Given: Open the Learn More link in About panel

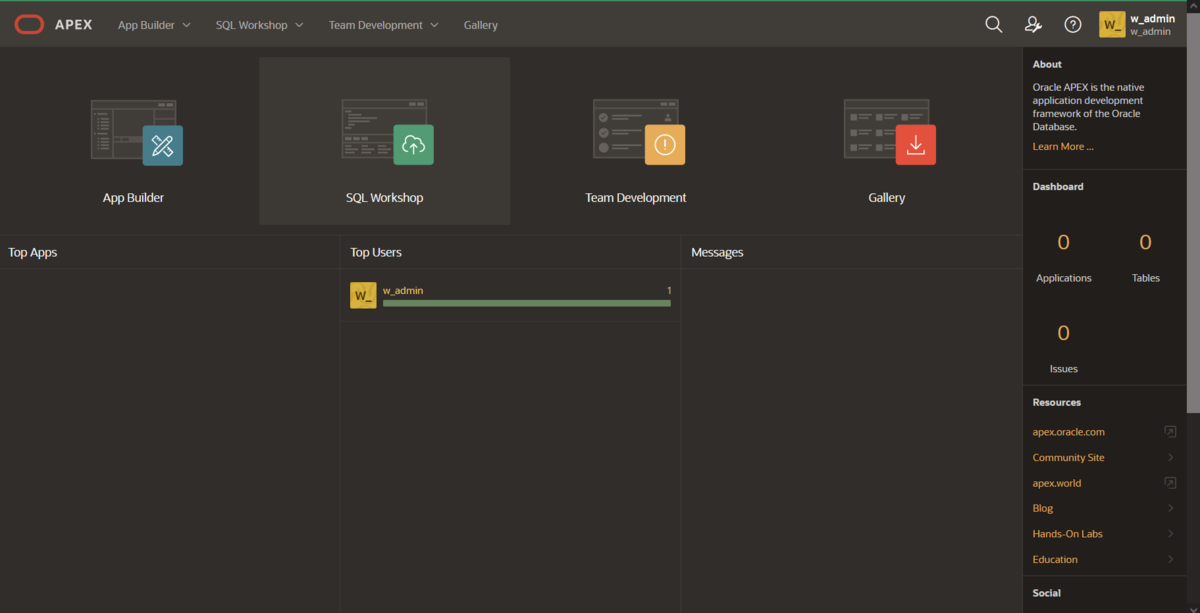Looking at the screenshot, I should pyautogui.click(x=1062, y=145).
